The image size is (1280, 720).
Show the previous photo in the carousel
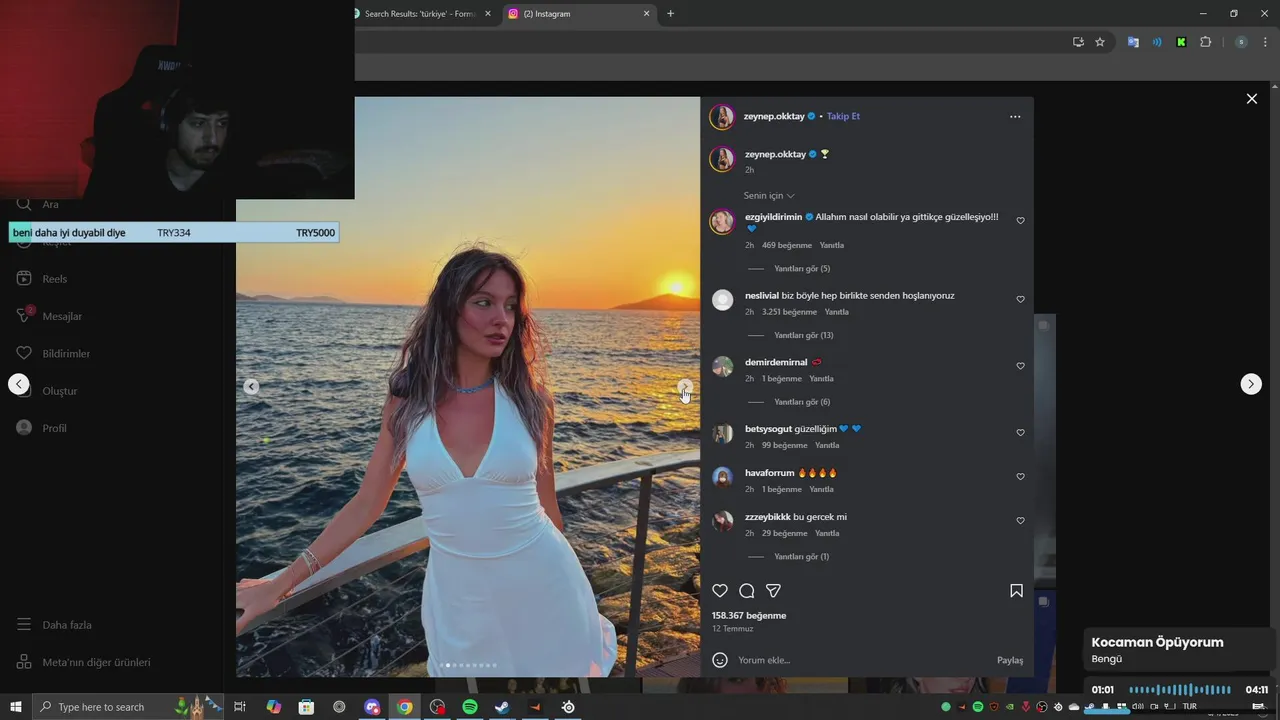[251, 387]
